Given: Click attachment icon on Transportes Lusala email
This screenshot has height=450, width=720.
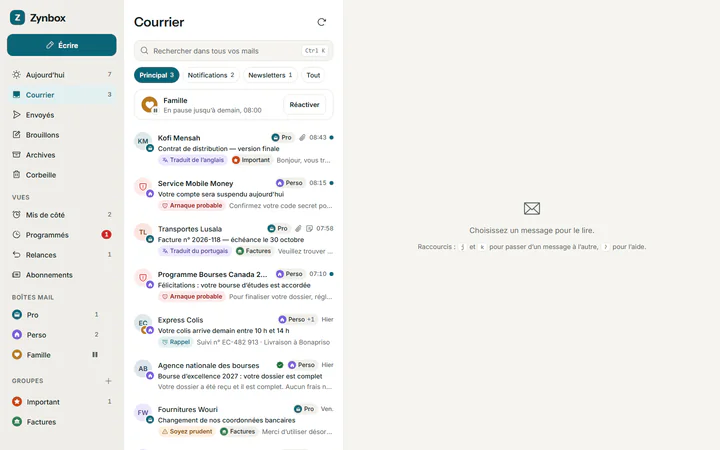Looking at the screenshot, I should (298, 228).
